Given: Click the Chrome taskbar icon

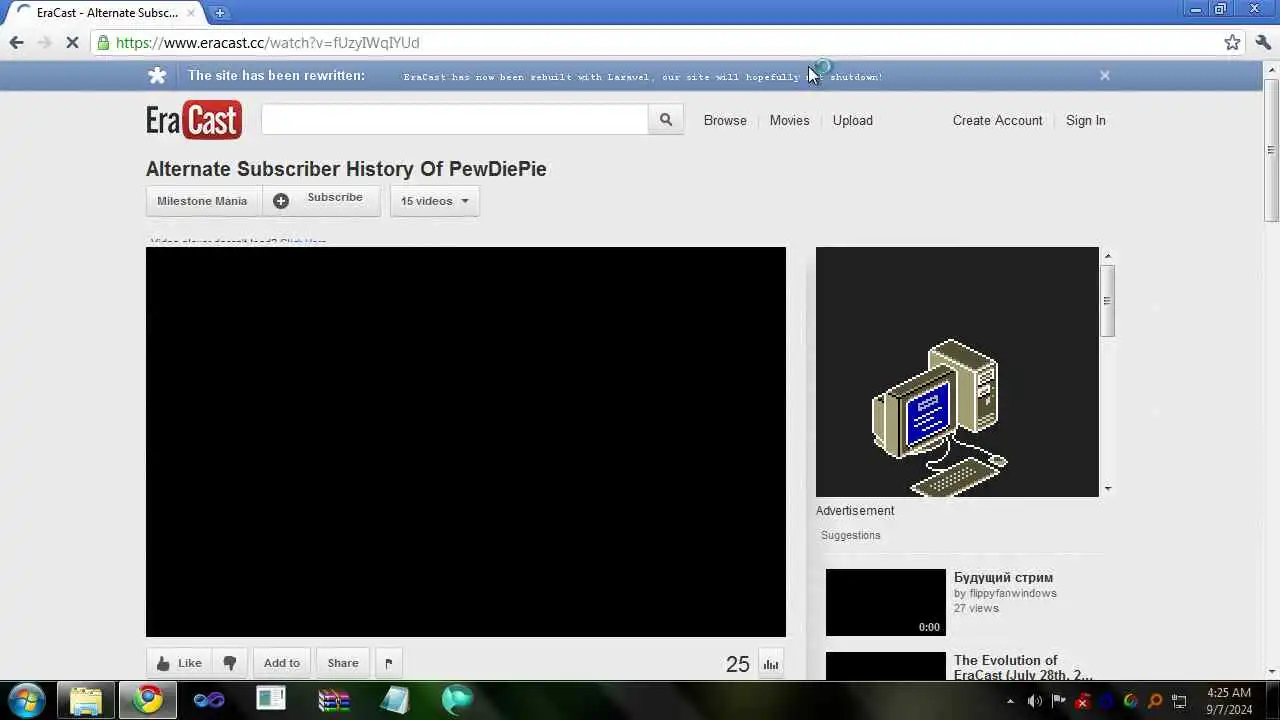Looking at the screenshot, I should click(x=148, y=699).
